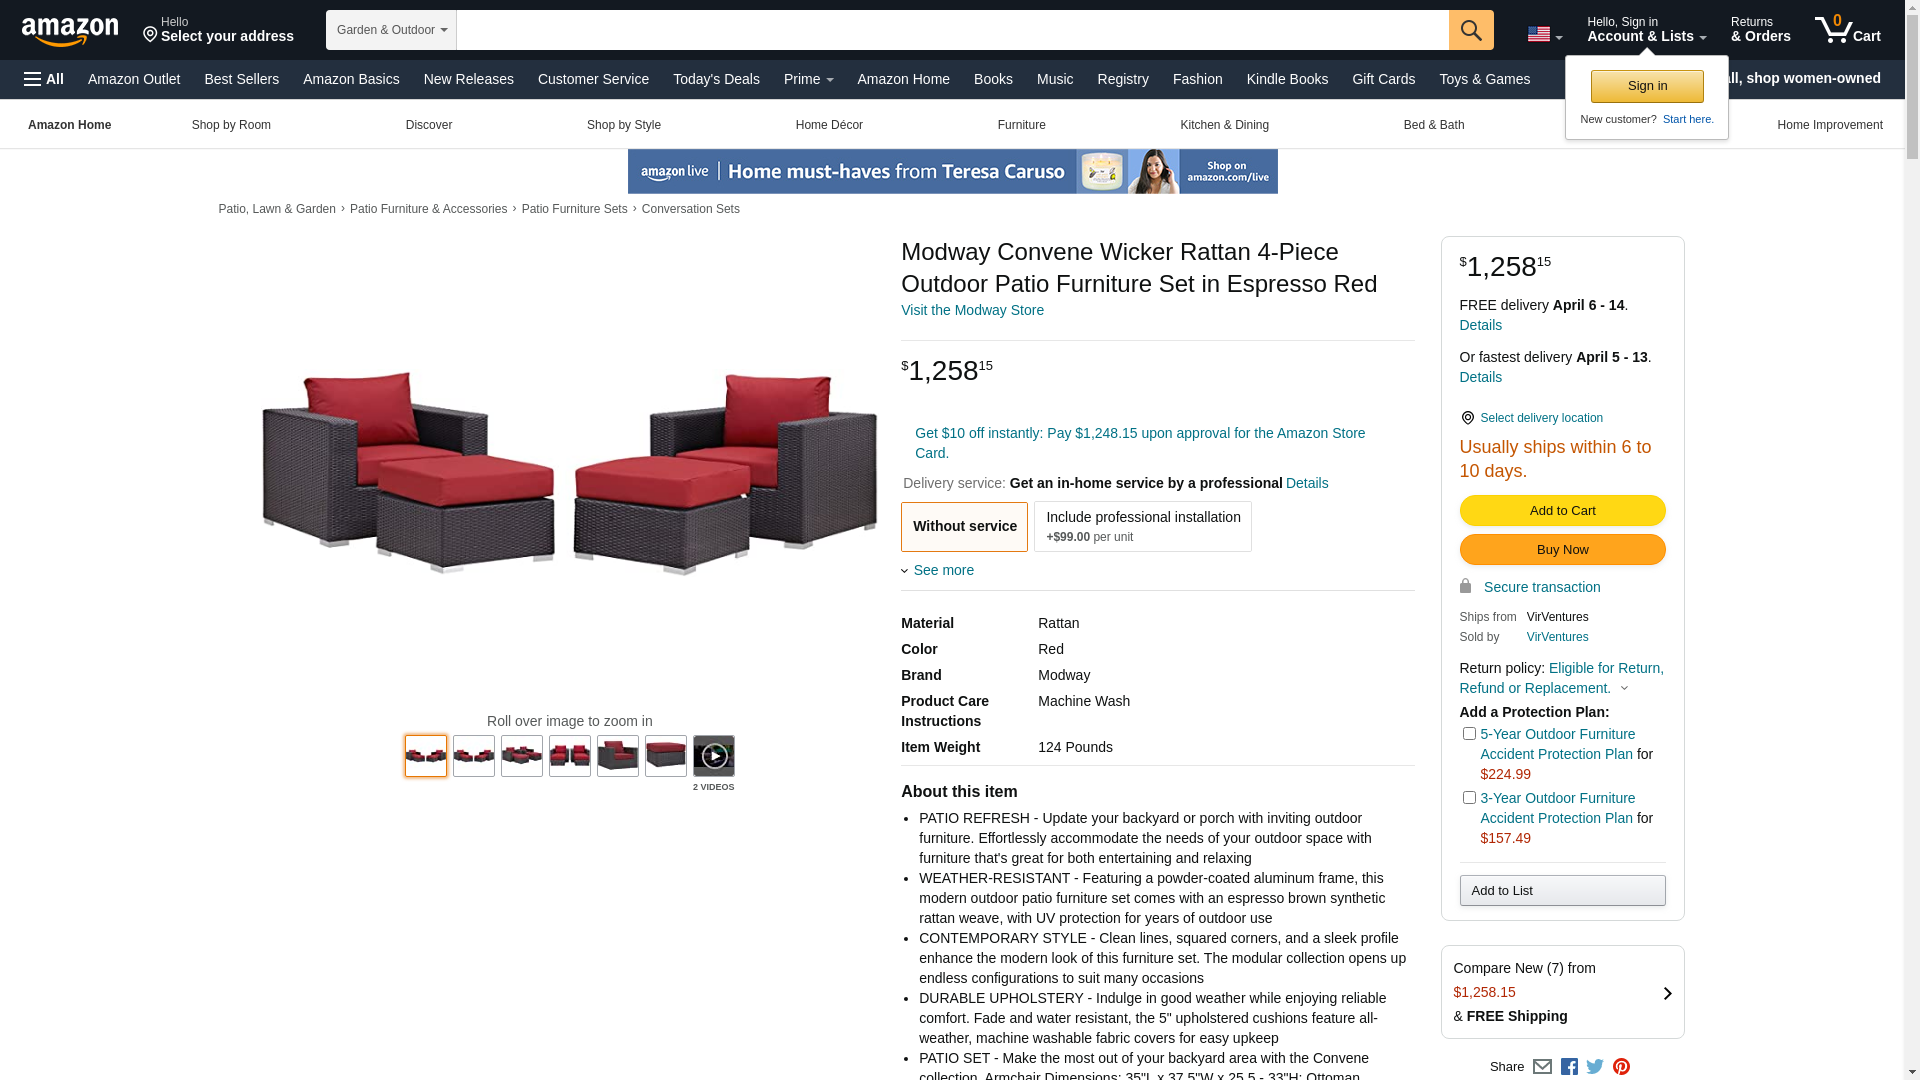The height and width of the screenshot is (1080, 1920).
Task: Share via email envelope icon
Action: tap(1542, 1067)
